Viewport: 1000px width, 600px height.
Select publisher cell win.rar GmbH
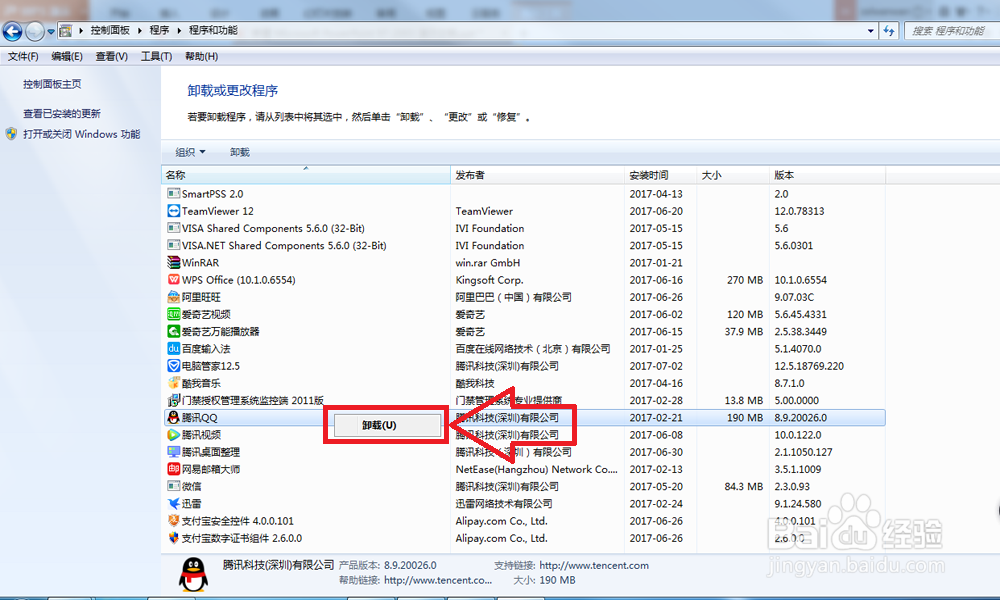[x=488, y=263]
